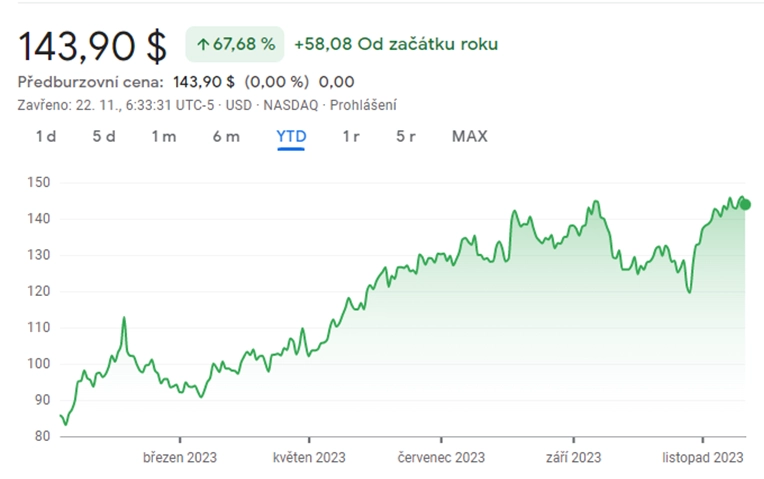Show the MAX range chart

pos(469,136)
